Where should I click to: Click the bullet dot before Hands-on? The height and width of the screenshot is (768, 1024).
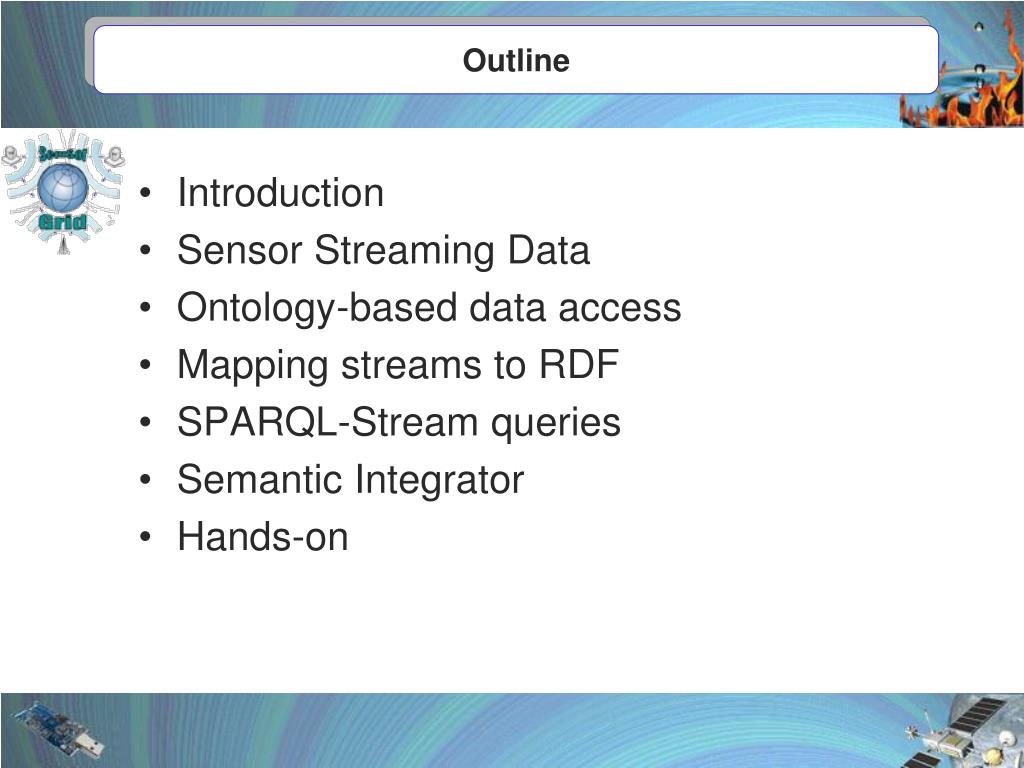145,537
